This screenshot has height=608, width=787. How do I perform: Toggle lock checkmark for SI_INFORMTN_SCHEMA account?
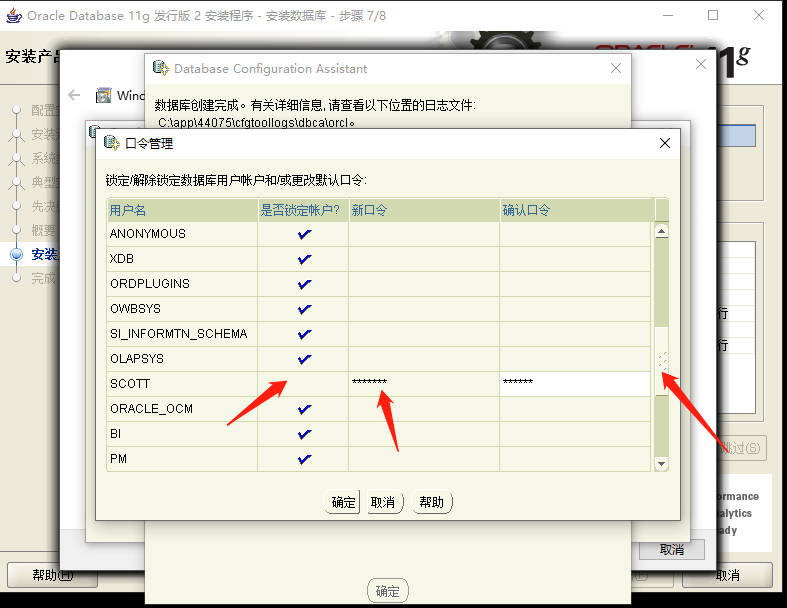click(x=304, y=334)
